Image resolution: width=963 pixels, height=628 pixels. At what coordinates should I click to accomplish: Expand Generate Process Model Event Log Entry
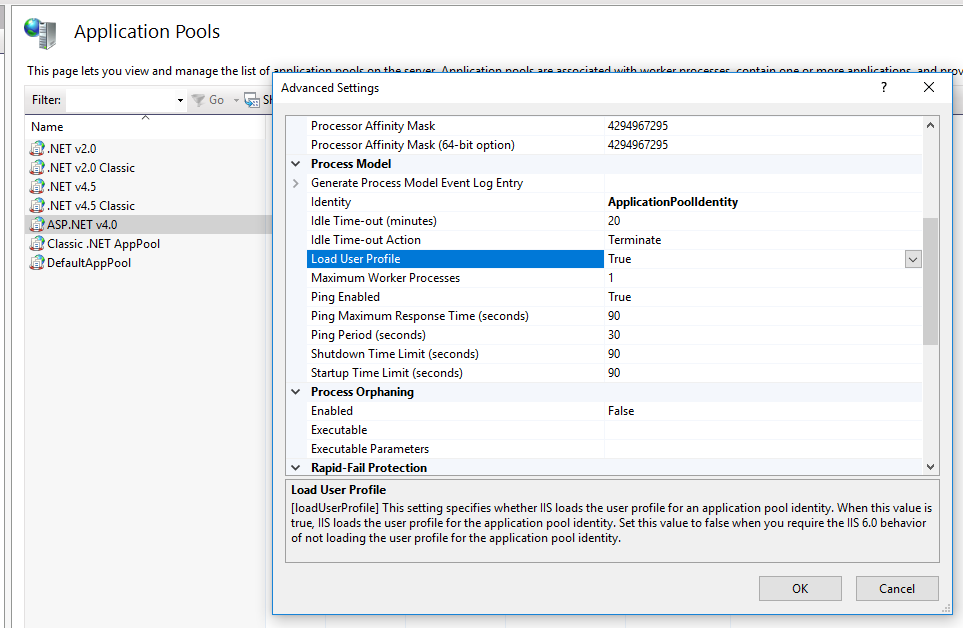pyautogui.click(x=296, y=183)
